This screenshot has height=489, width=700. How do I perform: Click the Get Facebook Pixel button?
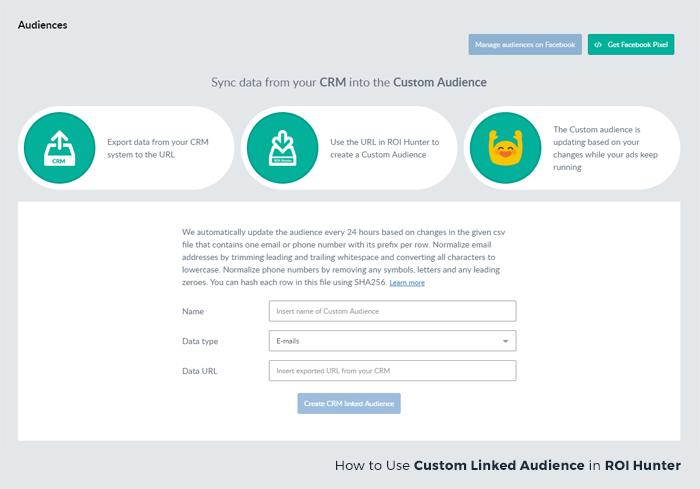(631, 45)
